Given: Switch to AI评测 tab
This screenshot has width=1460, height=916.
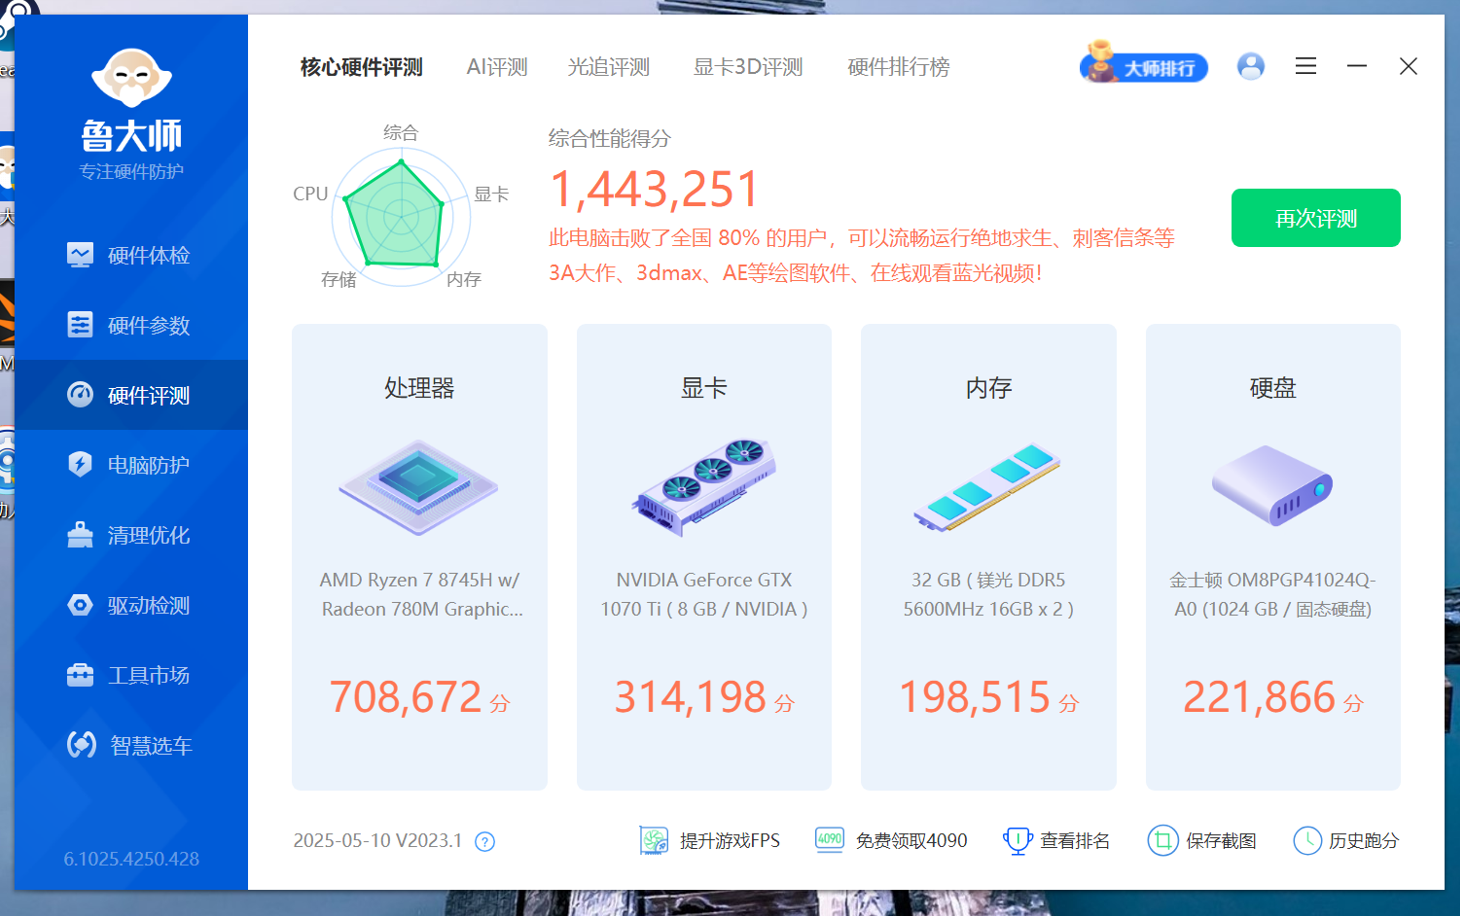Looking at the screenshot, I should coord(497,67).
